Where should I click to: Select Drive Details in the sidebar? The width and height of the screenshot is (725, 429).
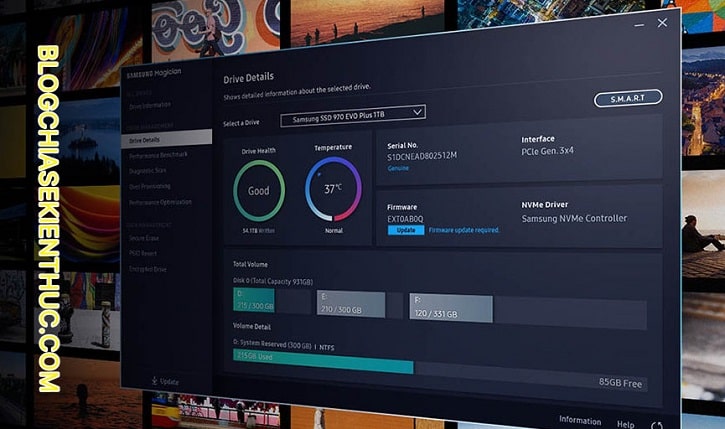(x=166, y=139)
